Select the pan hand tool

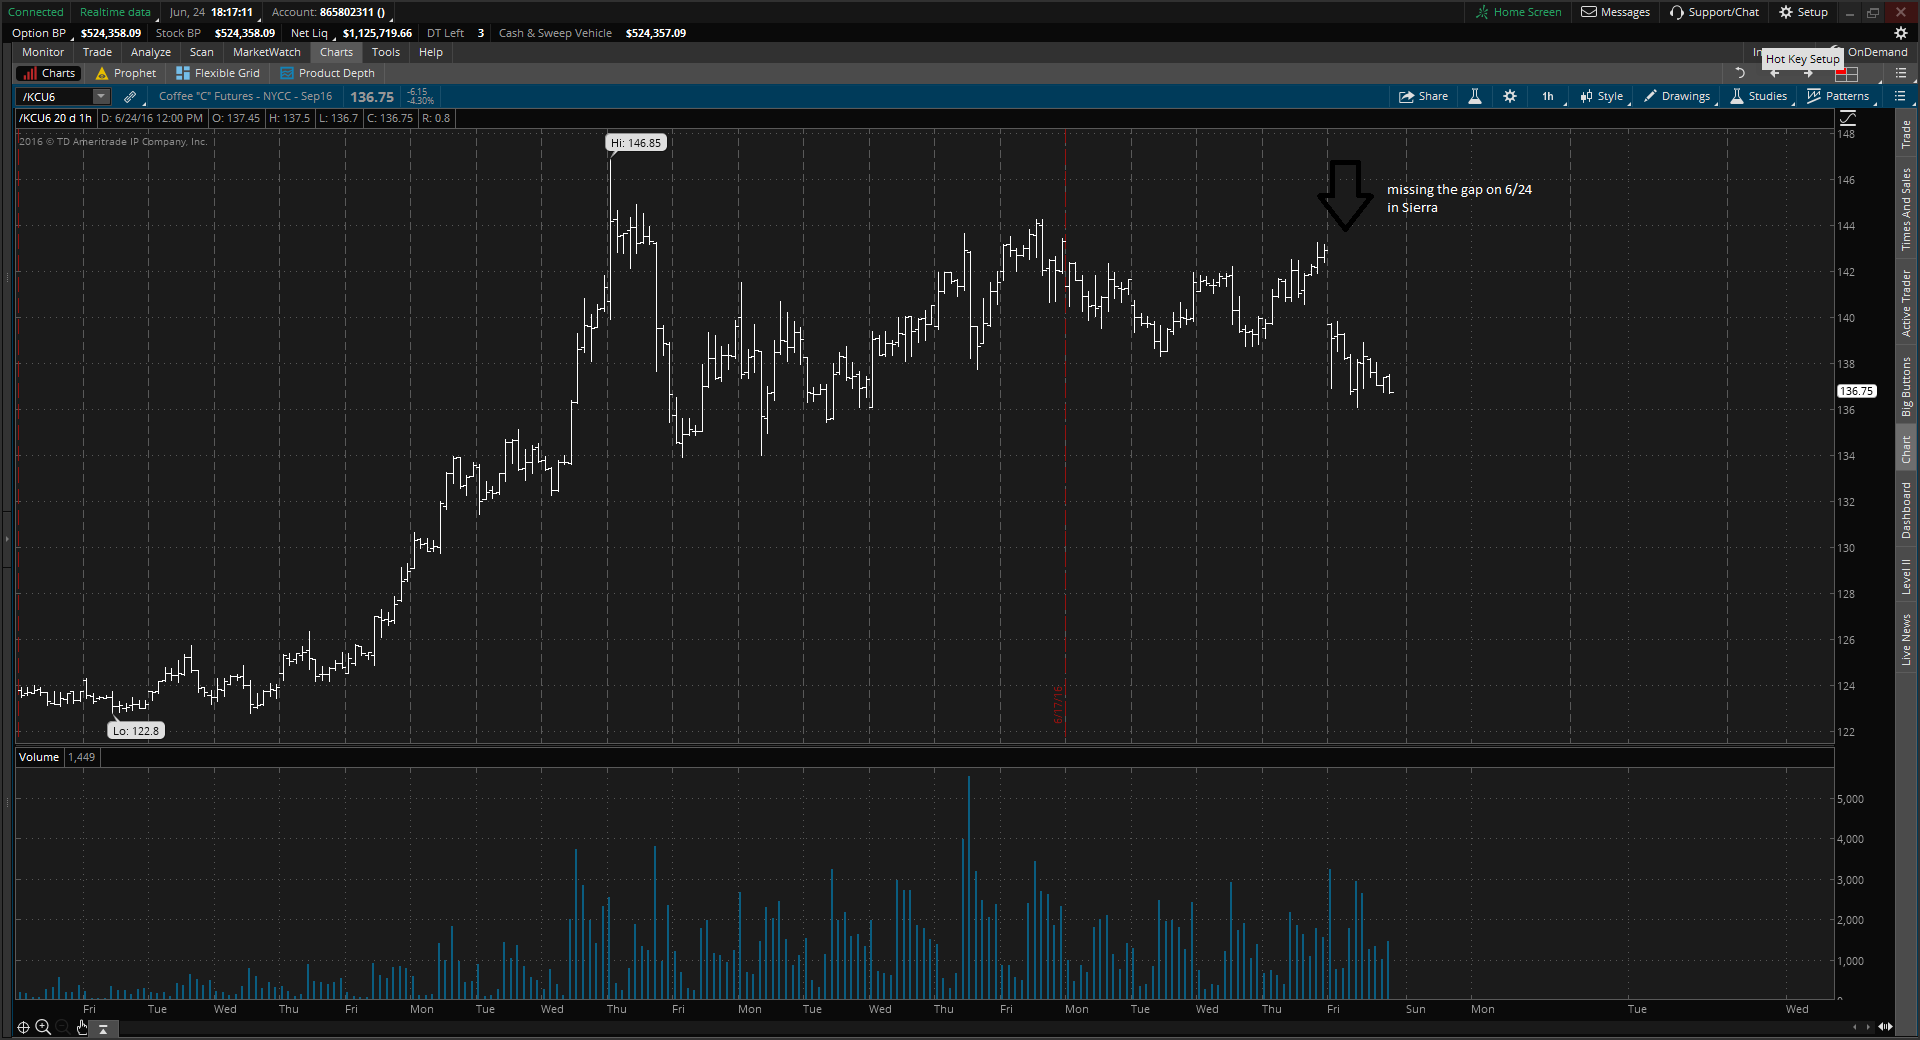click(82, 1027)
